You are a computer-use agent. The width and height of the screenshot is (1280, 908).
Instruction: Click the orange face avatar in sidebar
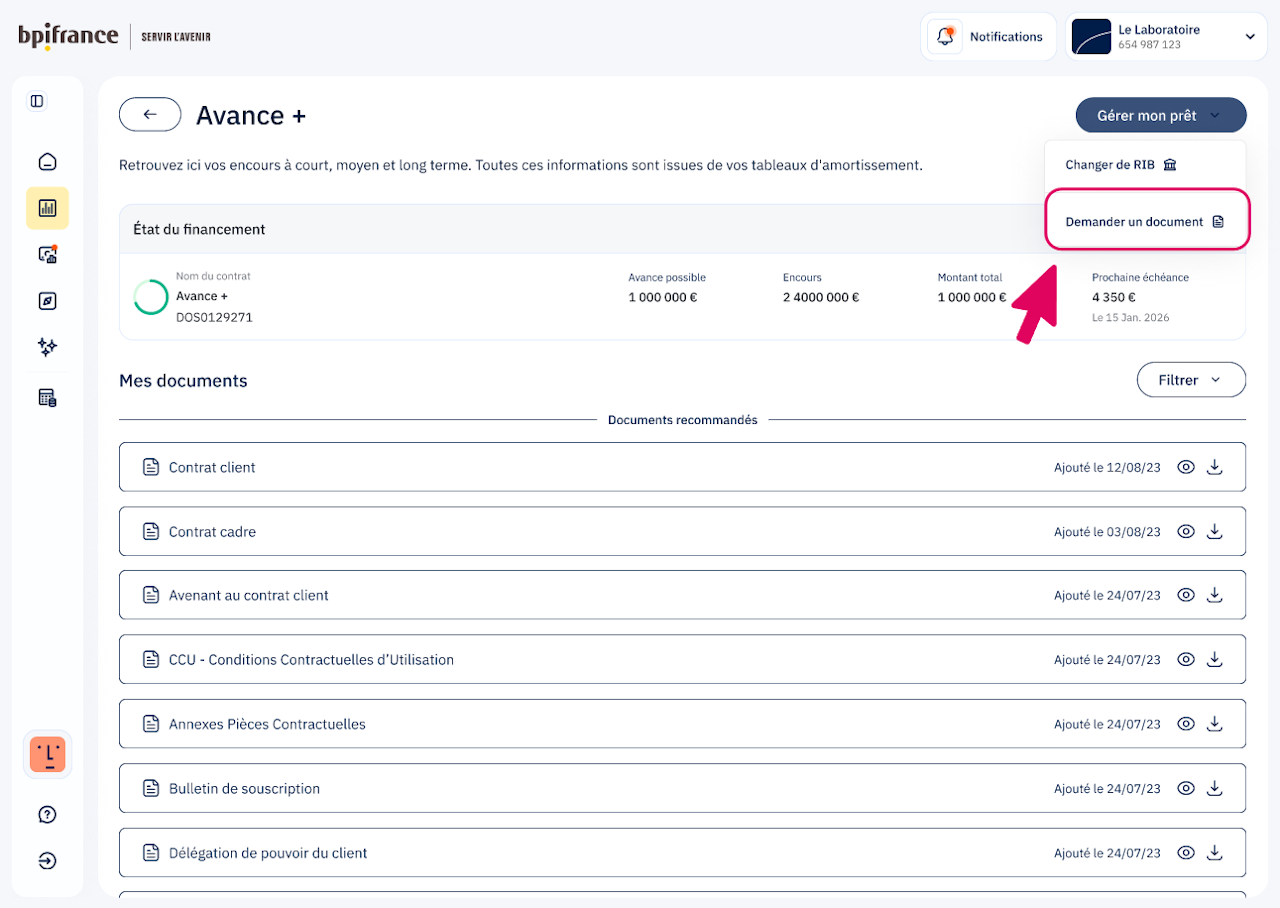tap(47, 754)
